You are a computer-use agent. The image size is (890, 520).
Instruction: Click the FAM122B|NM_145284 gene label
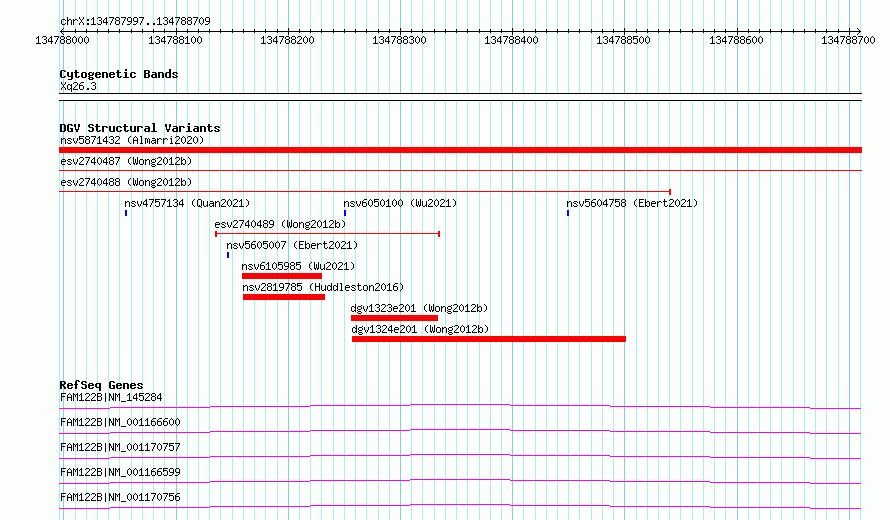coord(111,397)
